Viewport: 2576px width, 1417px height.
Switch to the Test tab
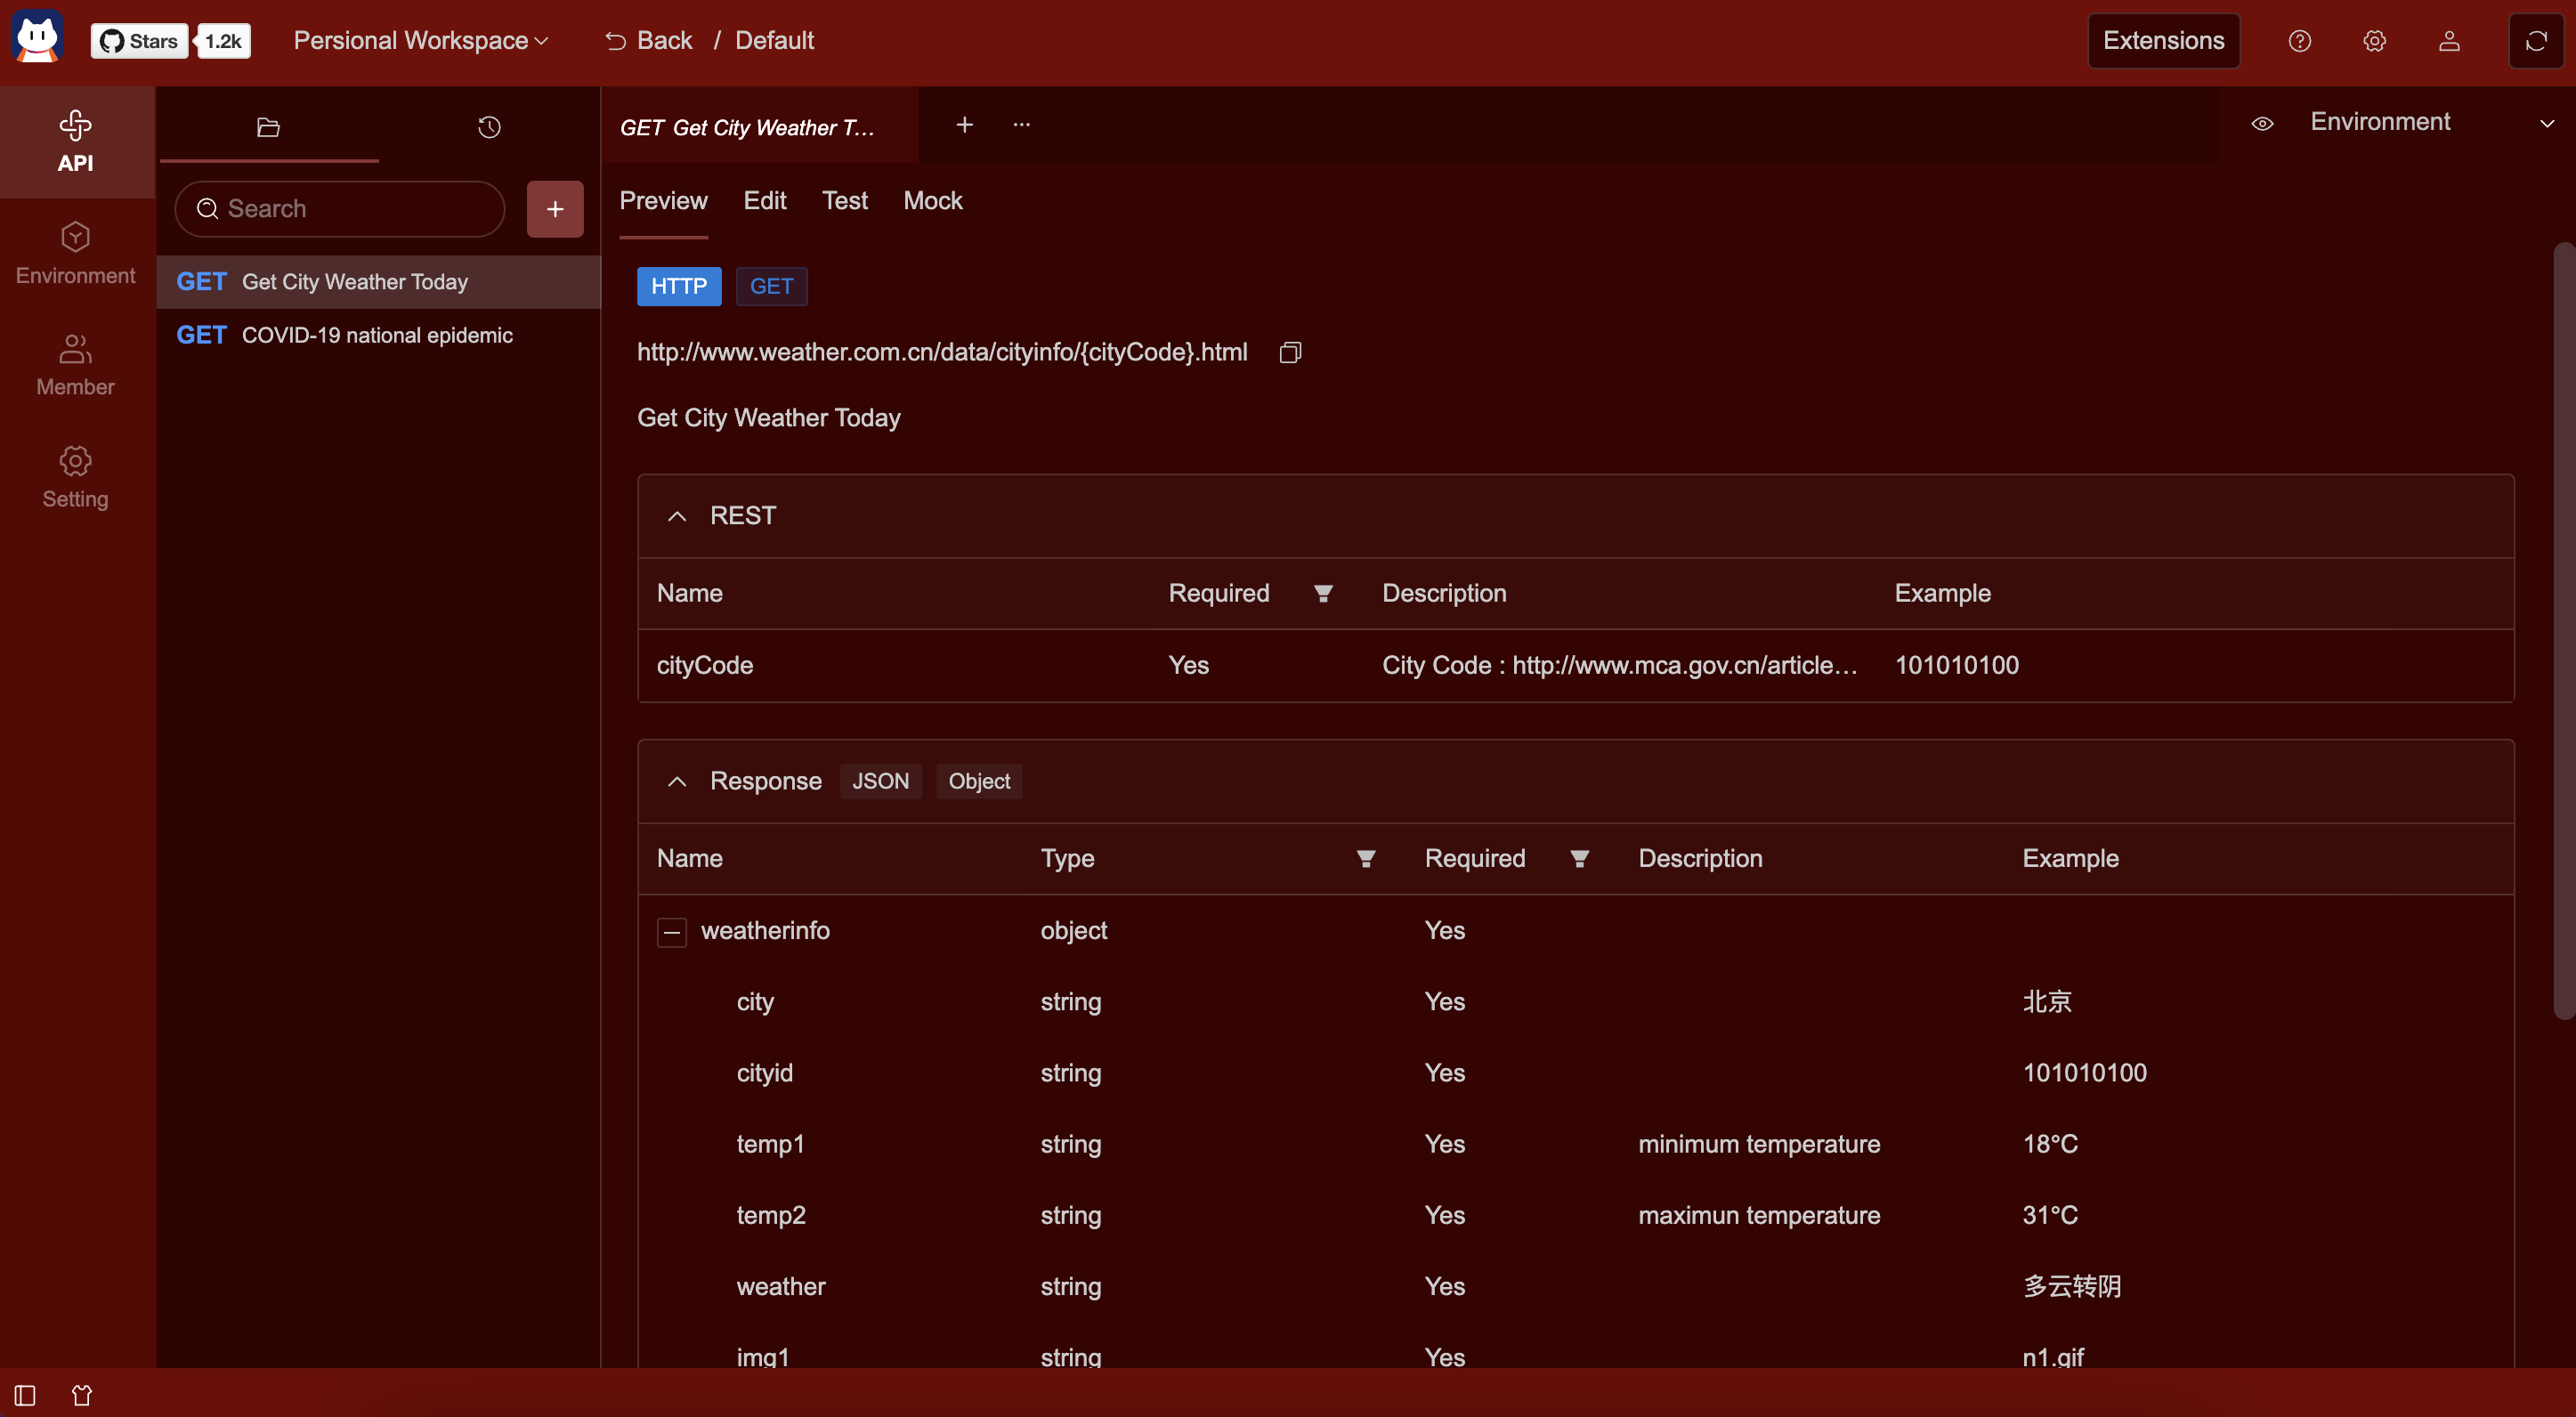[845, 199]
